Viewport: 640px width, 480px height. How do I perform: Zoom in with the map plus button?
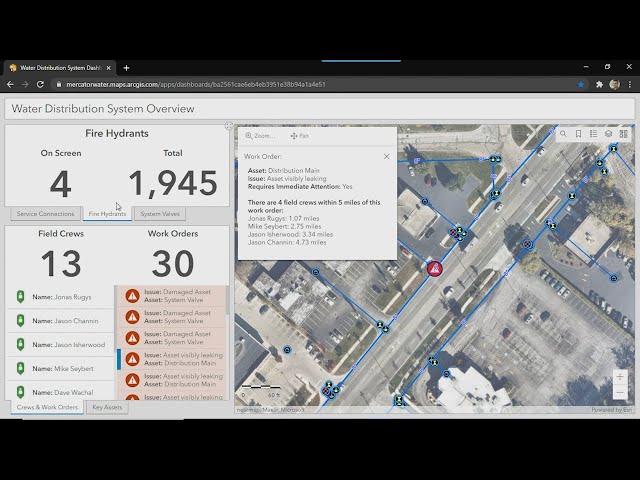click(620, 377)
